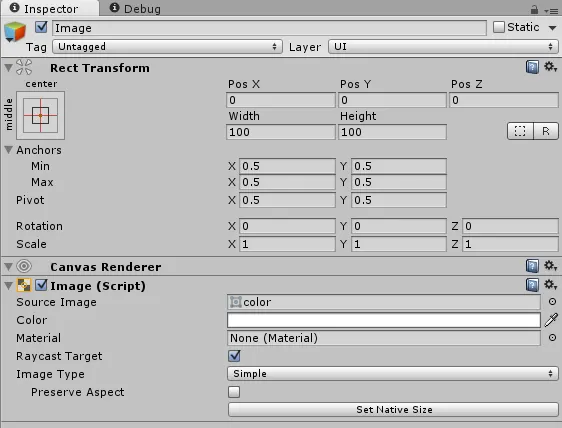Open Rect Transform gear settings menu
The width and height of the screenshot is (562, 428).
550,67
